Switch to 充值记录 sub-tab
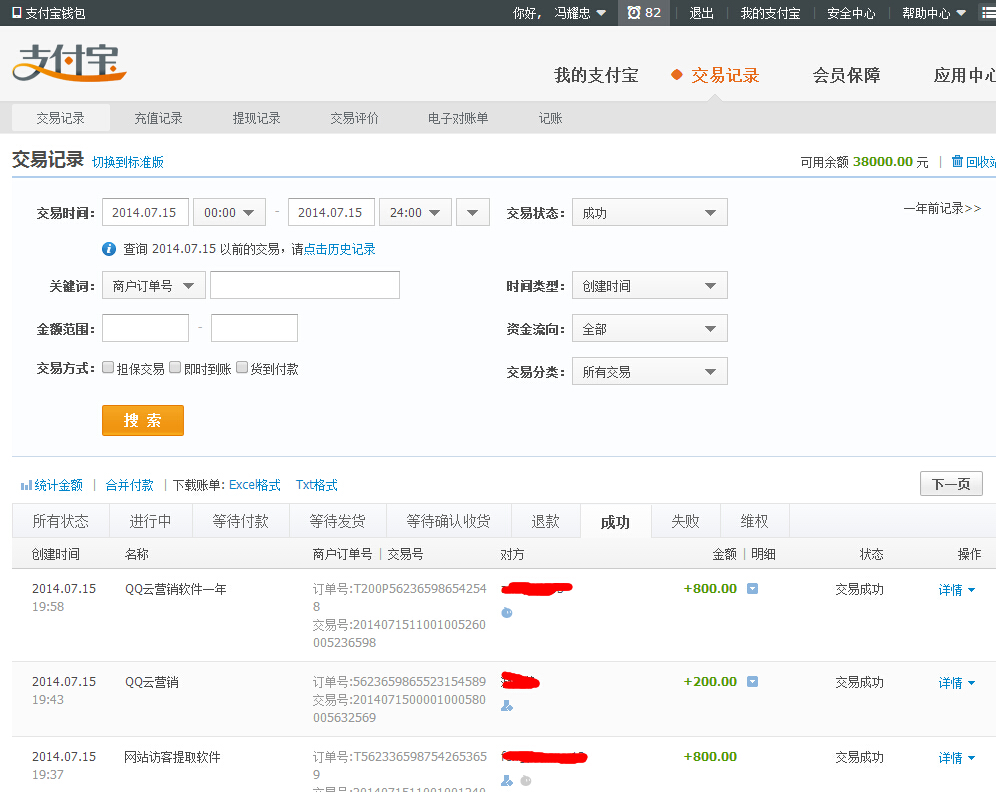The height and width of the screenshot is (792, 996). point(158,118)
